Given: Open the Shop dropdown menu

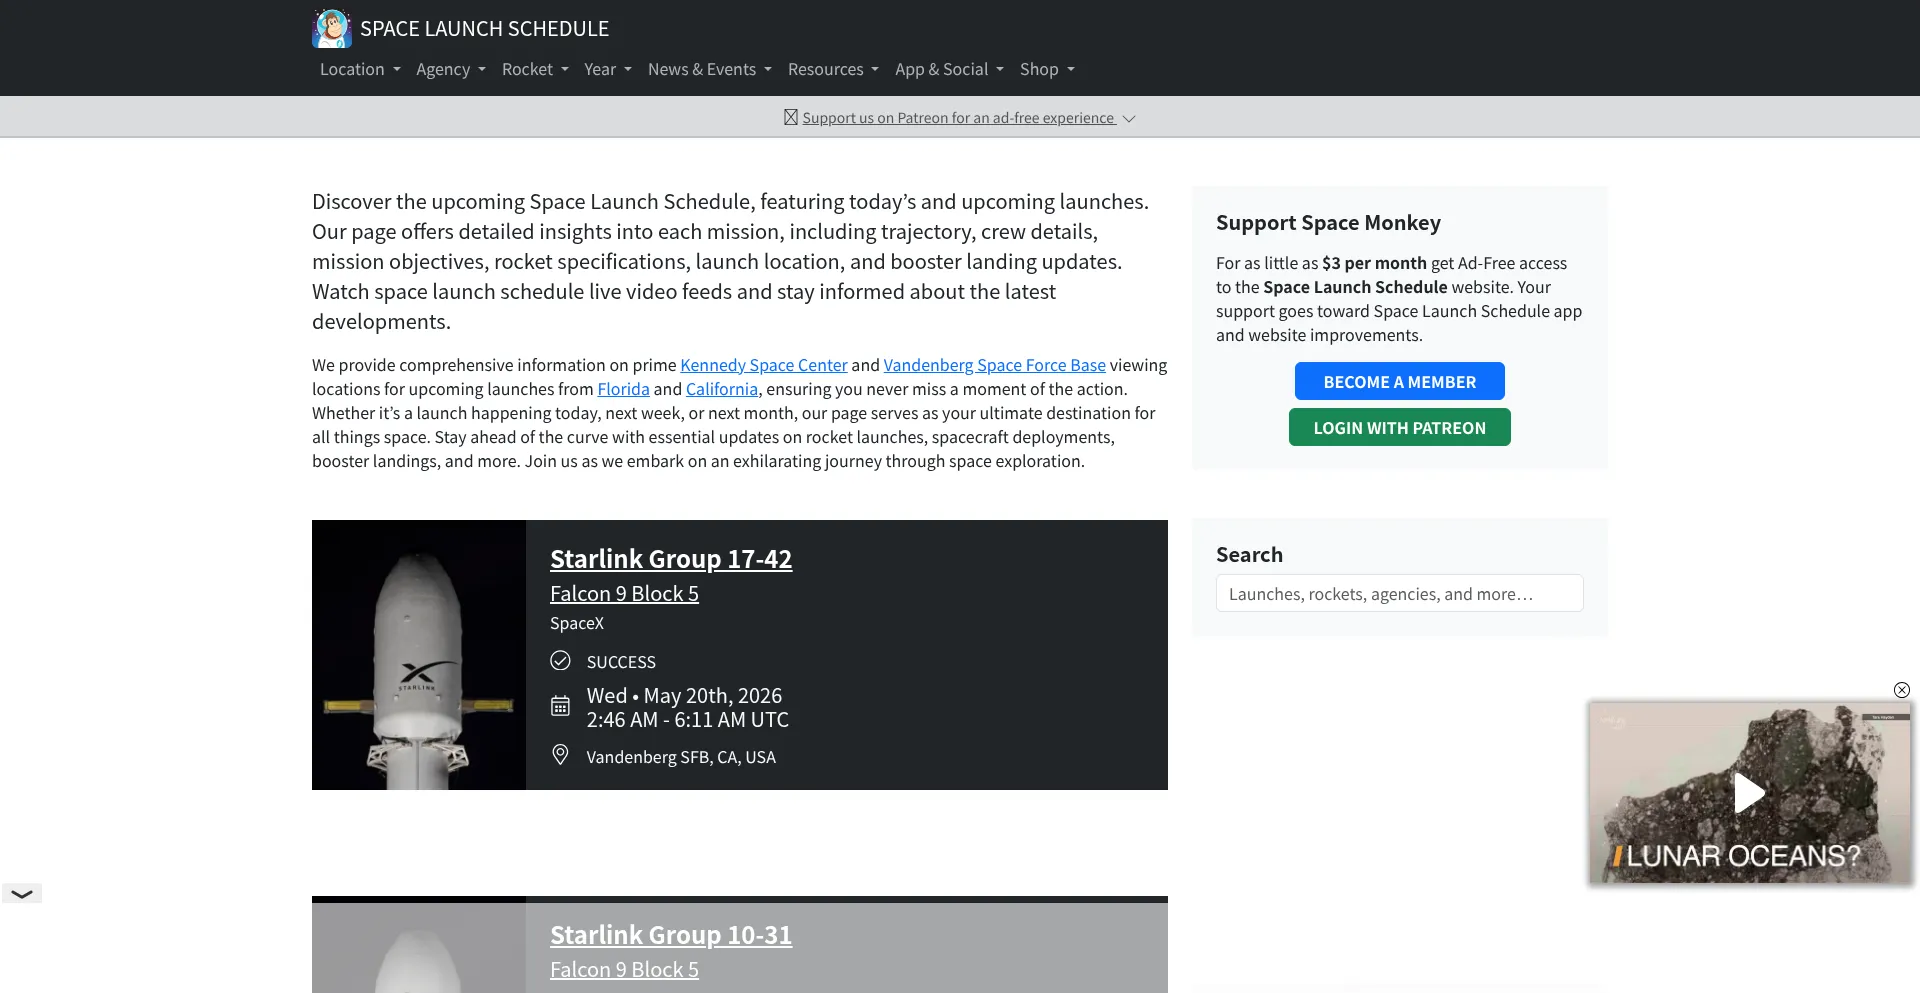Looking at the screenshot, I should point(1047,69).
